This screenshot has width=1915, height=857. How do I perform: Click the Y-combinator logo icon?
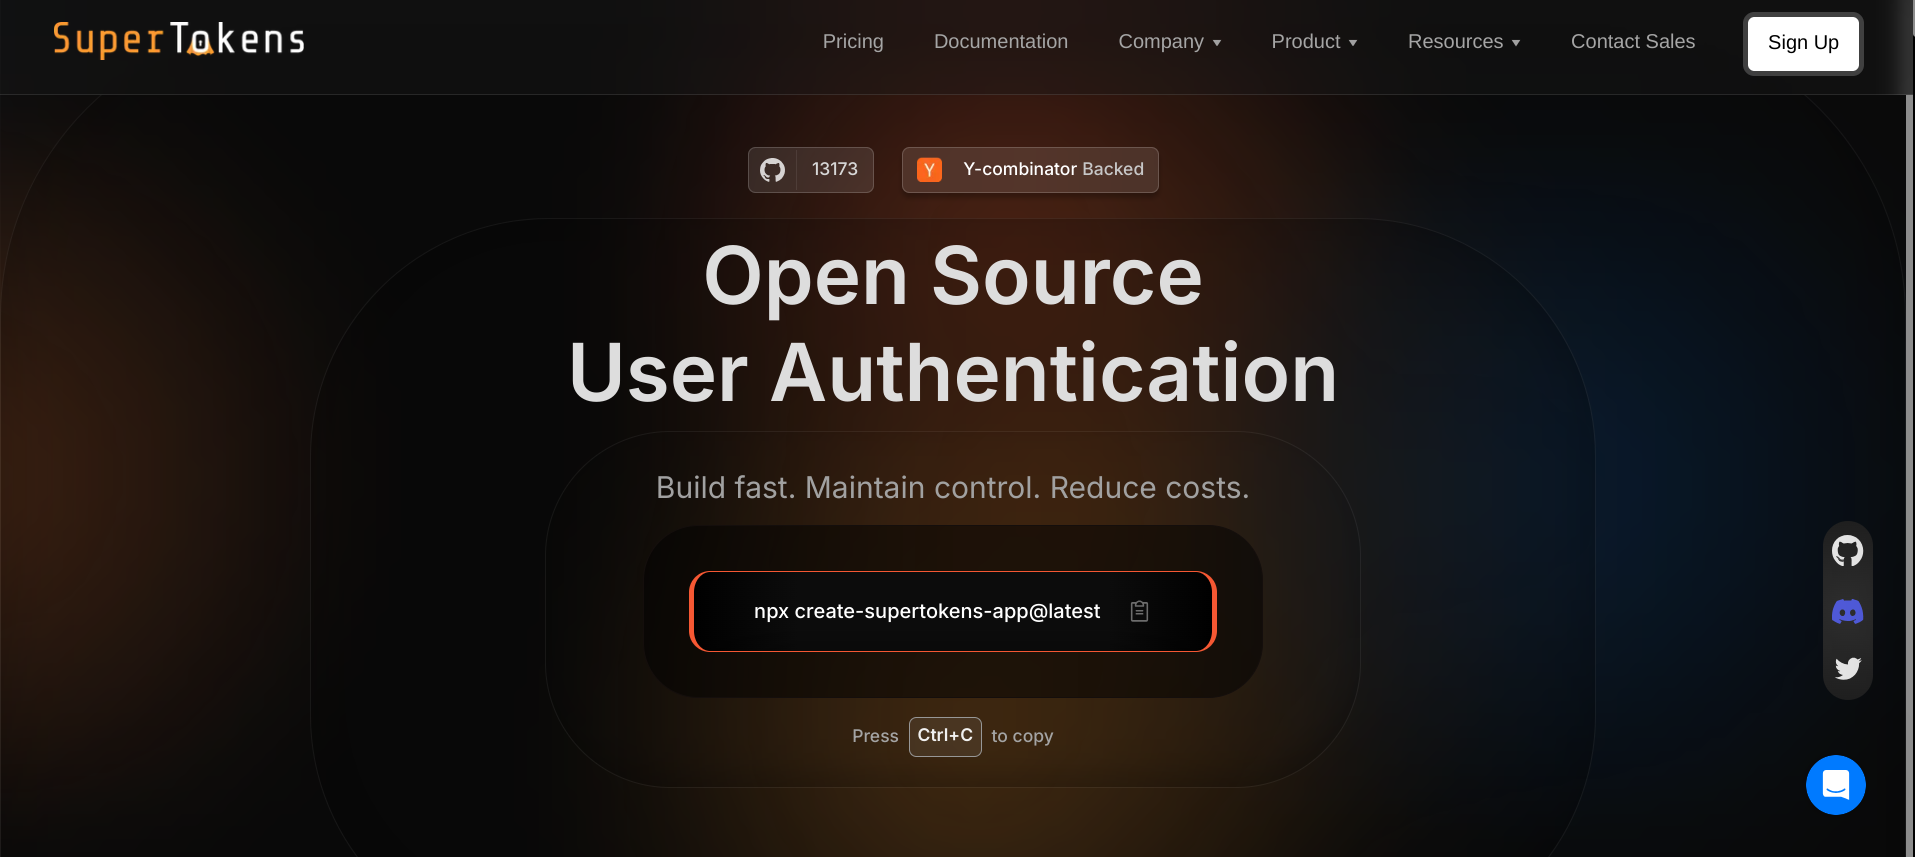point(929,170)
